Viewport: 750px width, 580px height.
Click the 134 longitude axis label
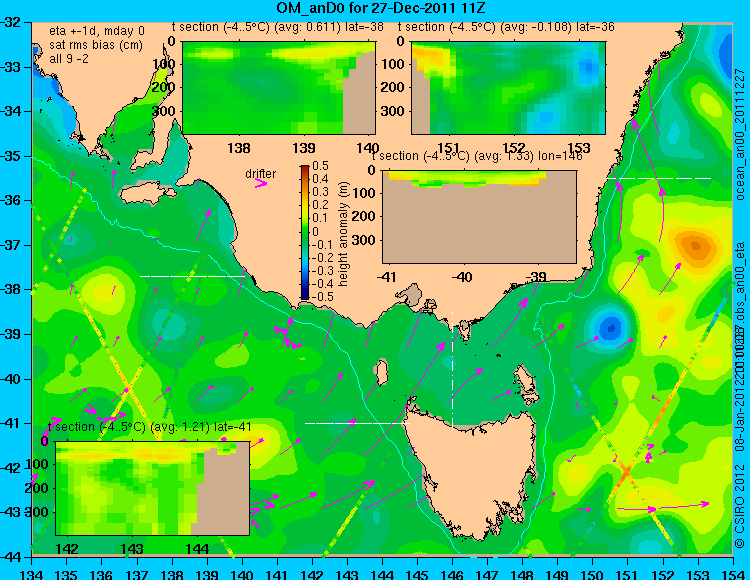point(32,574)
